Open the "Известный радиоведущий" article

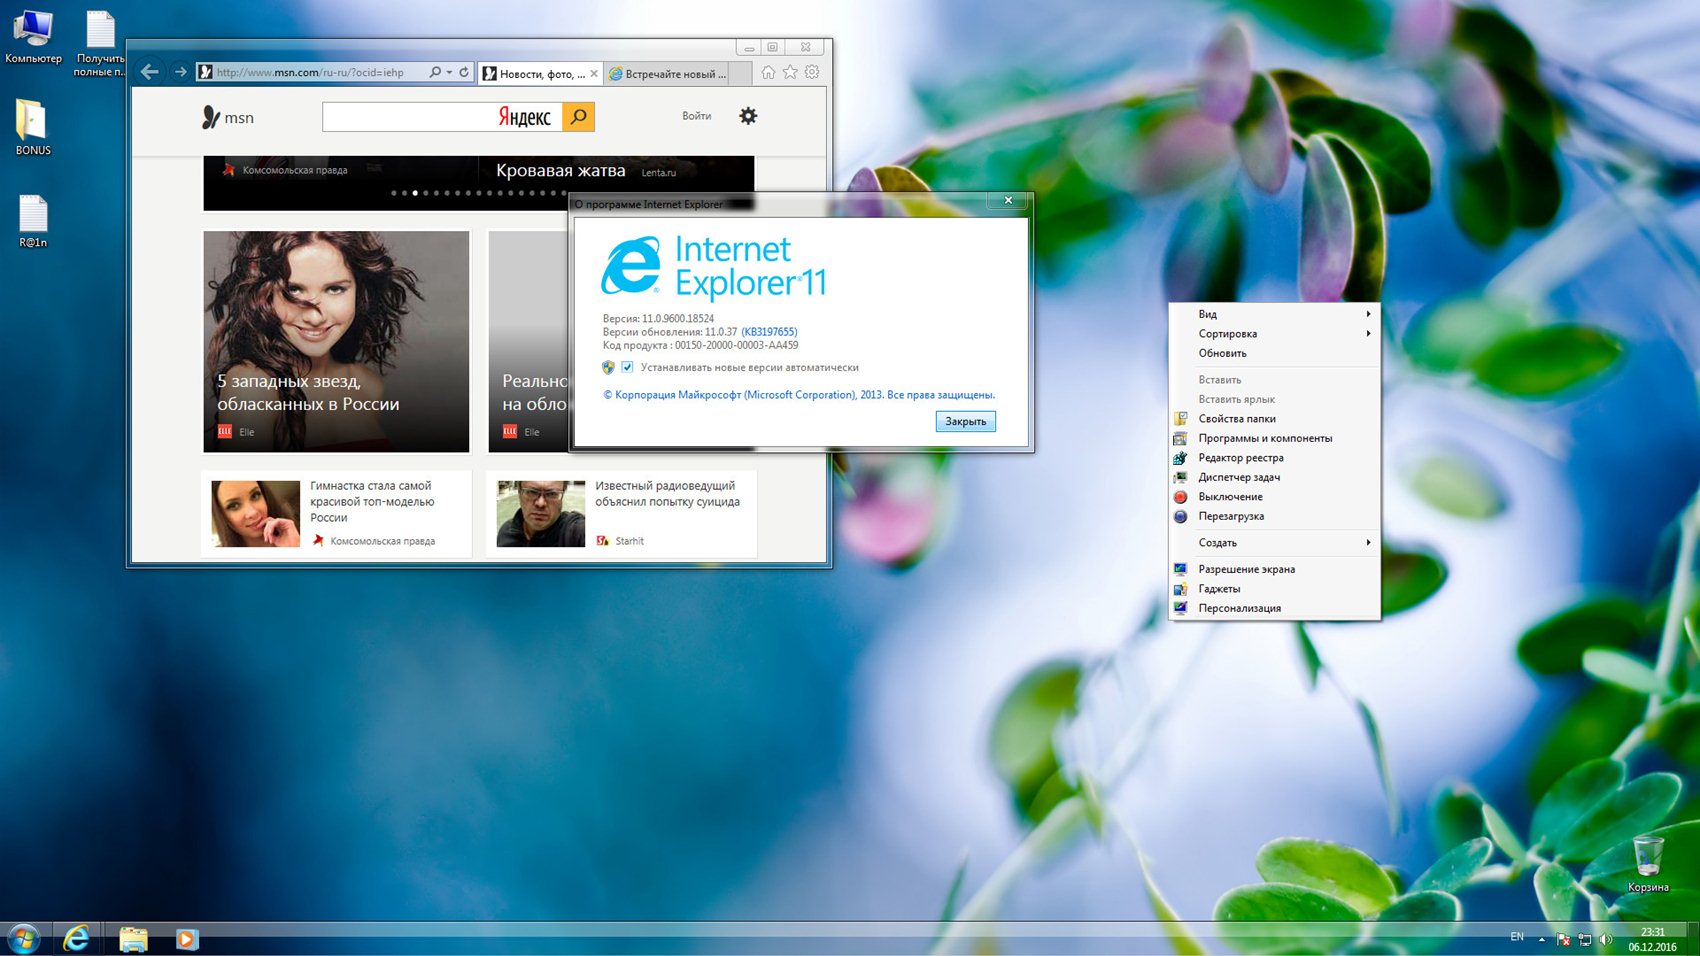point(667,494)
